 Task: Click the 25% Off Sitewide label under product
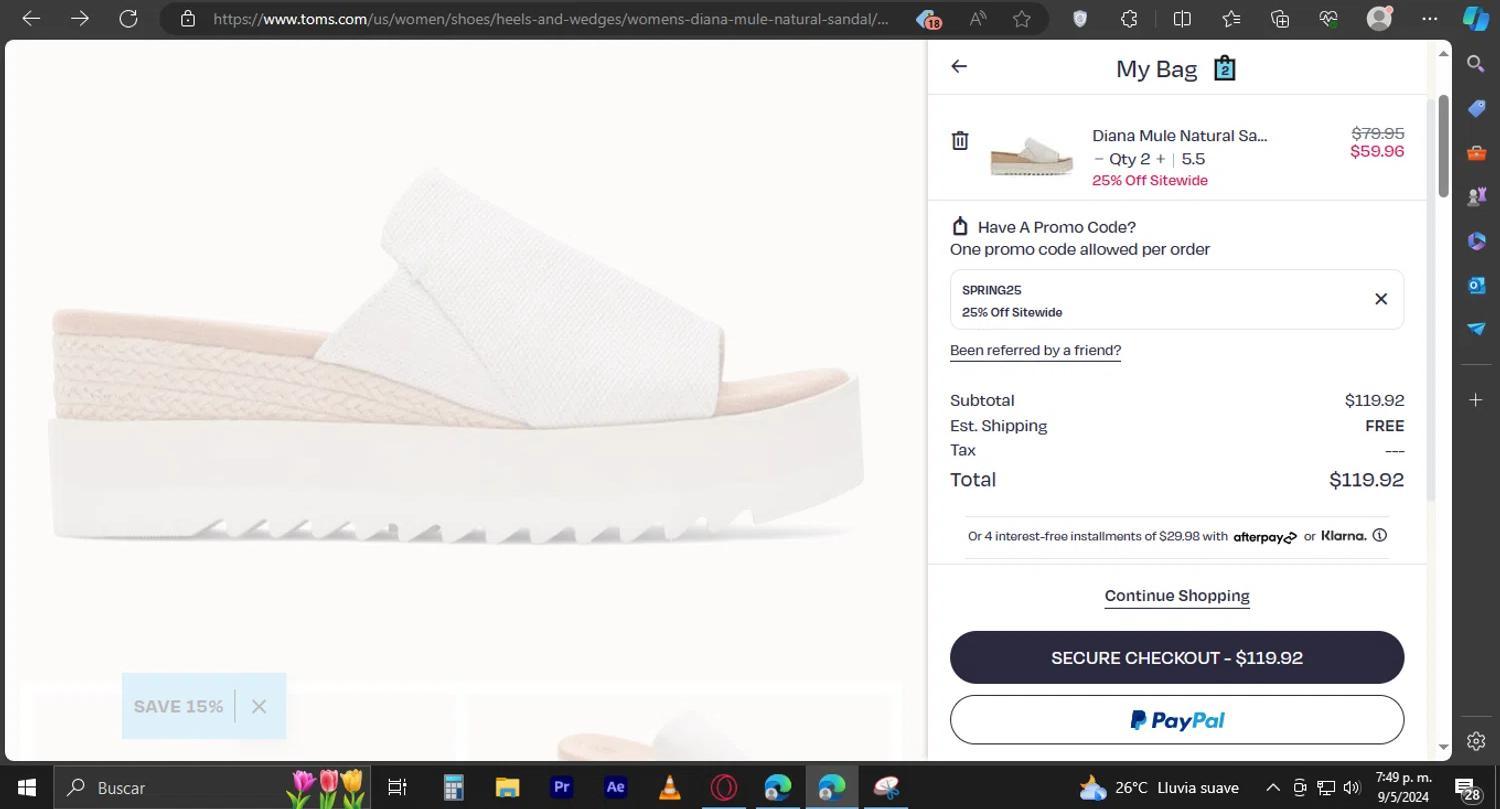[1150, 180]
